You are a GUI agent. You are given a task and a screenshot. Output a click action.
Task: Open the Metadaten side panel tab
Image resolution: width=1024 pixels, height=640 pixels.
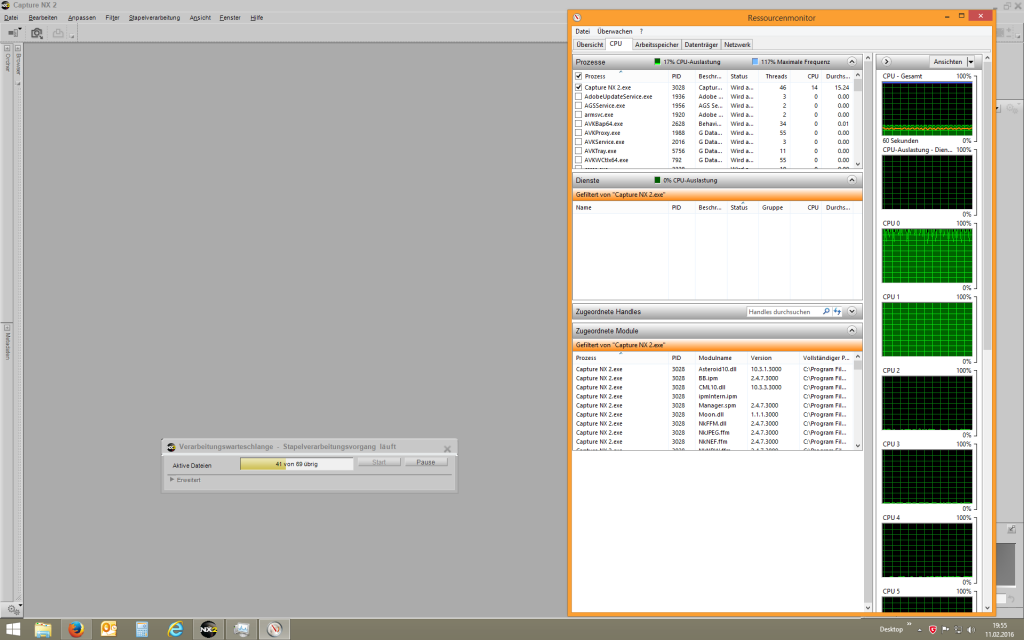coord(7,342)
